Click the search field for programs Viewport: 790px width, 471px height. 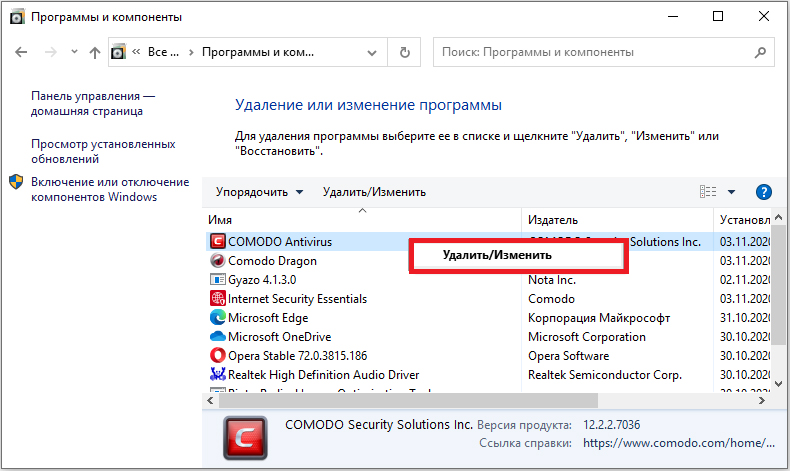click(604, 52)
